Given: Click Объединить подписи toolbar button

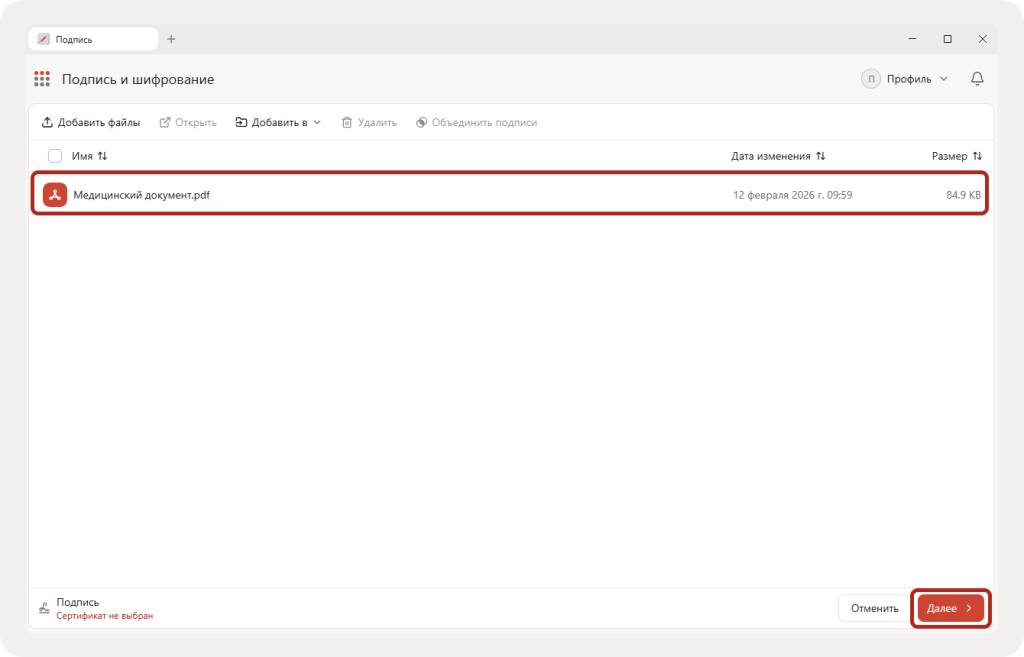Looking at the screenshot, I should click(477, 122).
